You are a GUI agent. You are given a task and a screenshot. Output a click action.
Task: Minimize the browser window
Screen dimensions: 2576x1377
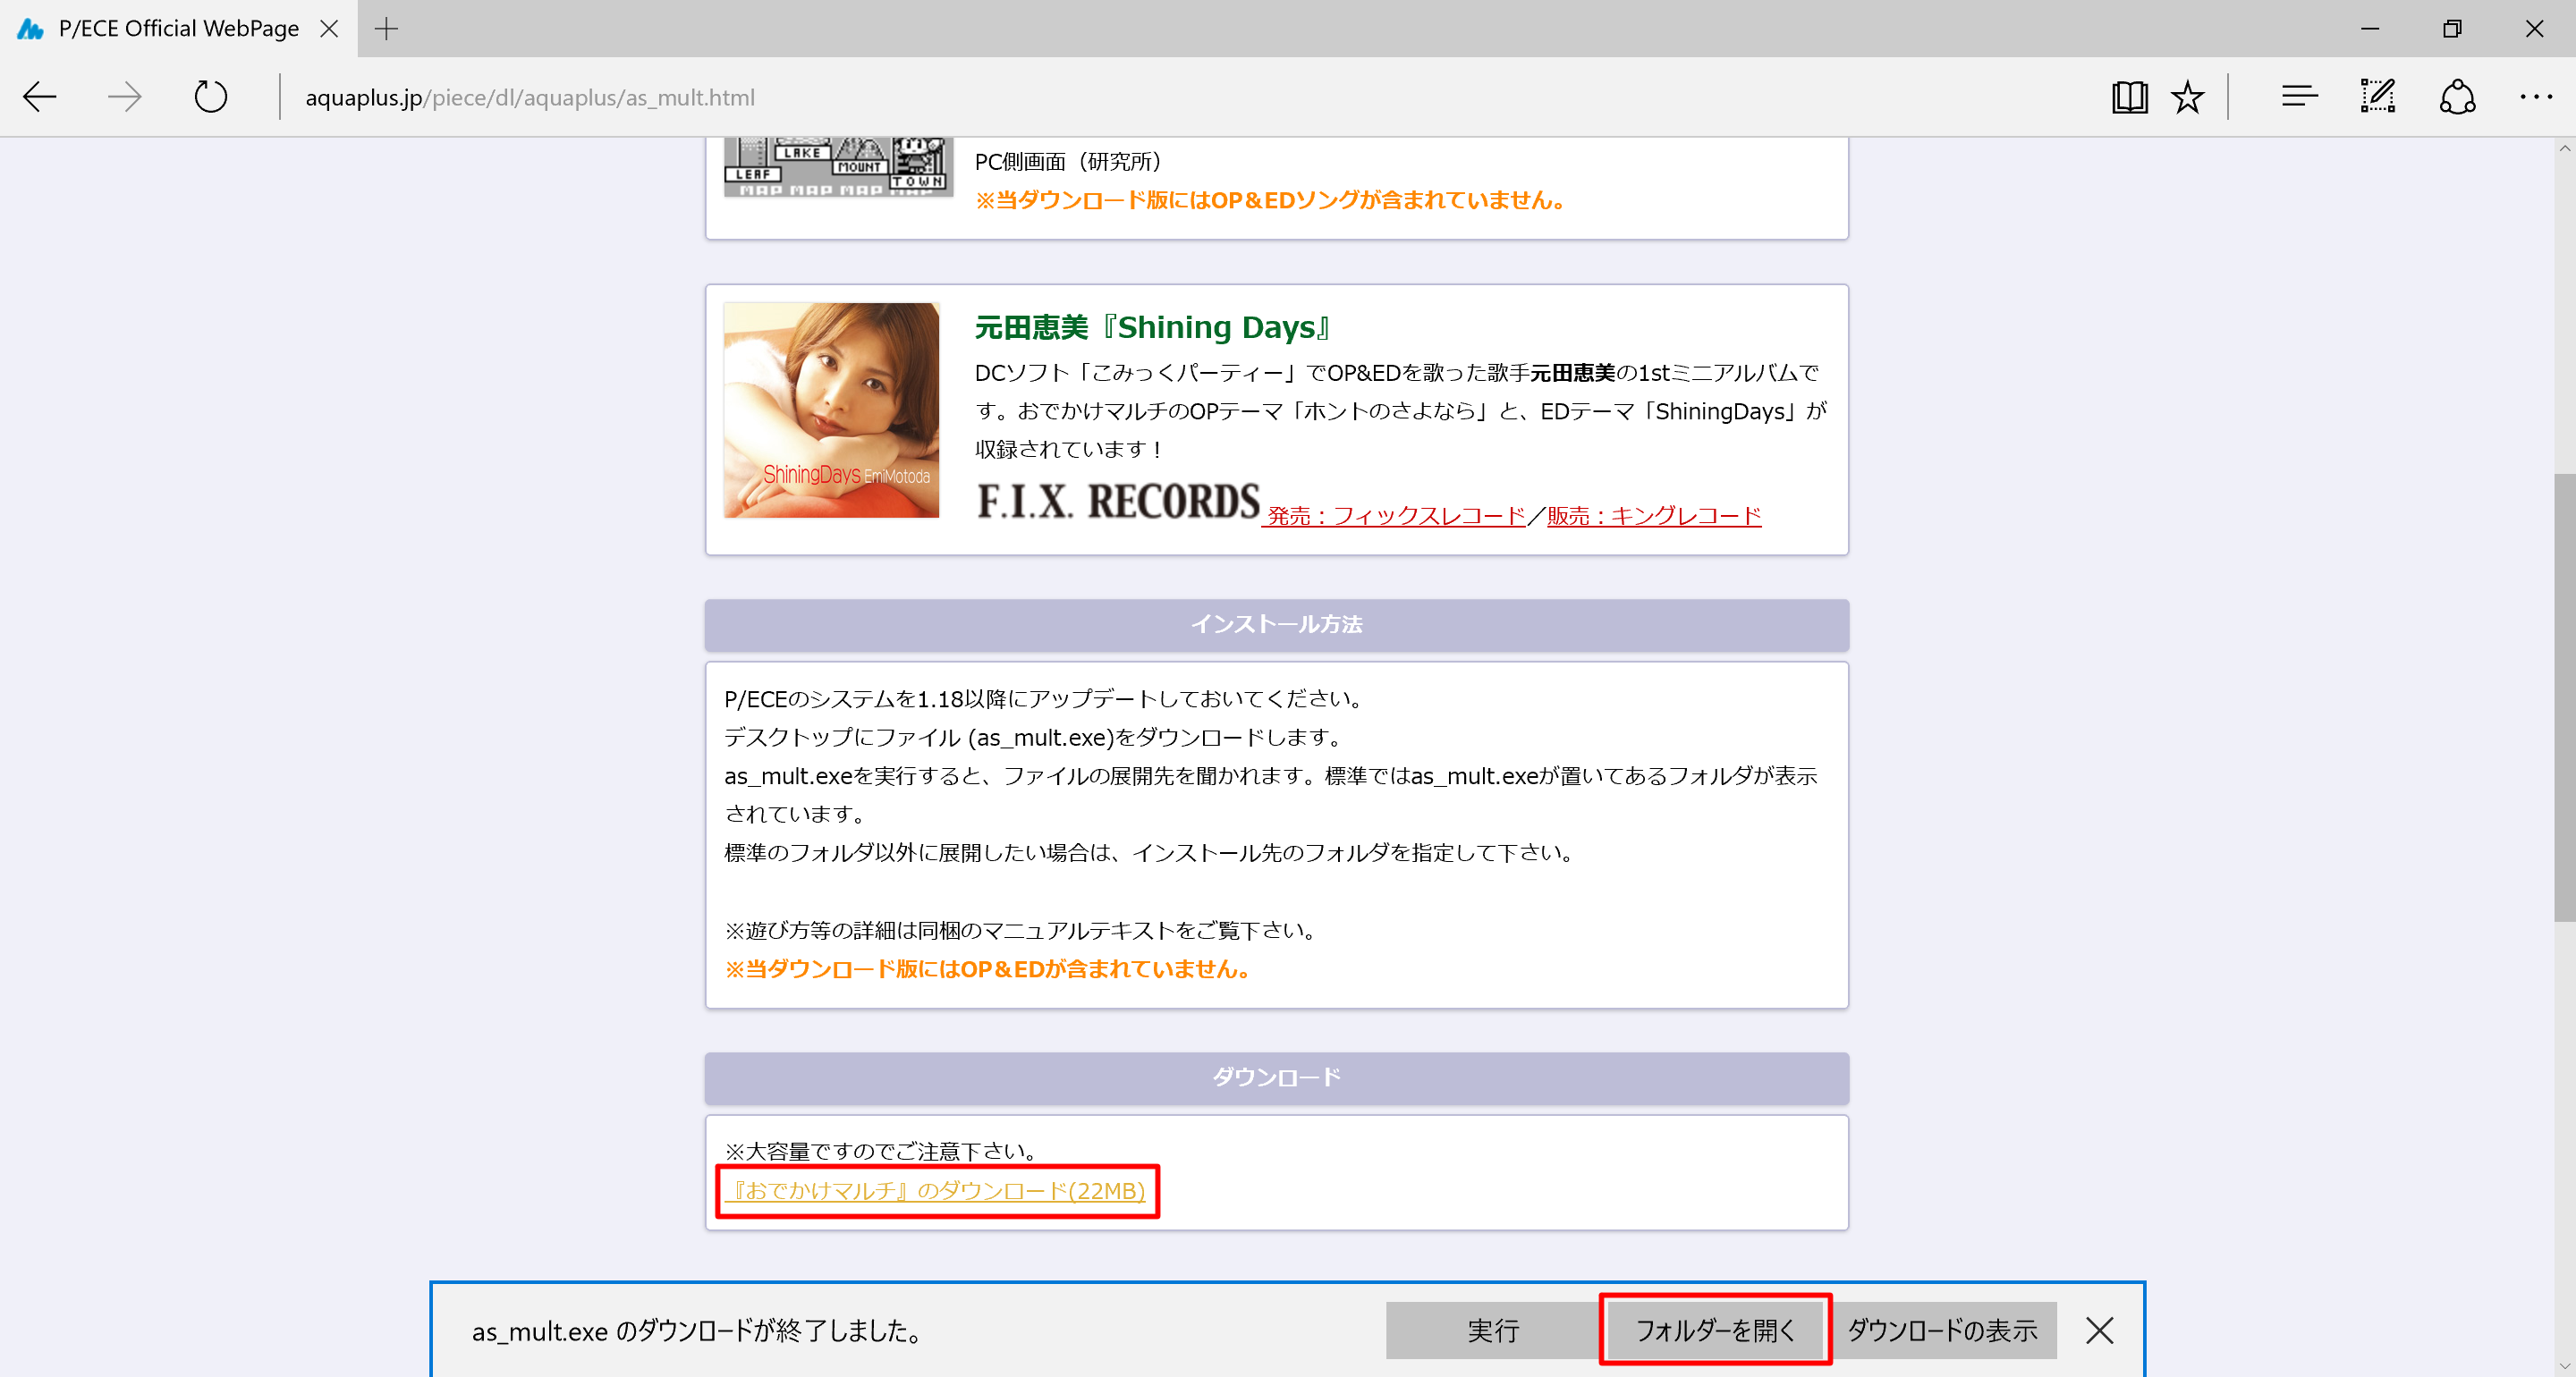(2370, 29)
